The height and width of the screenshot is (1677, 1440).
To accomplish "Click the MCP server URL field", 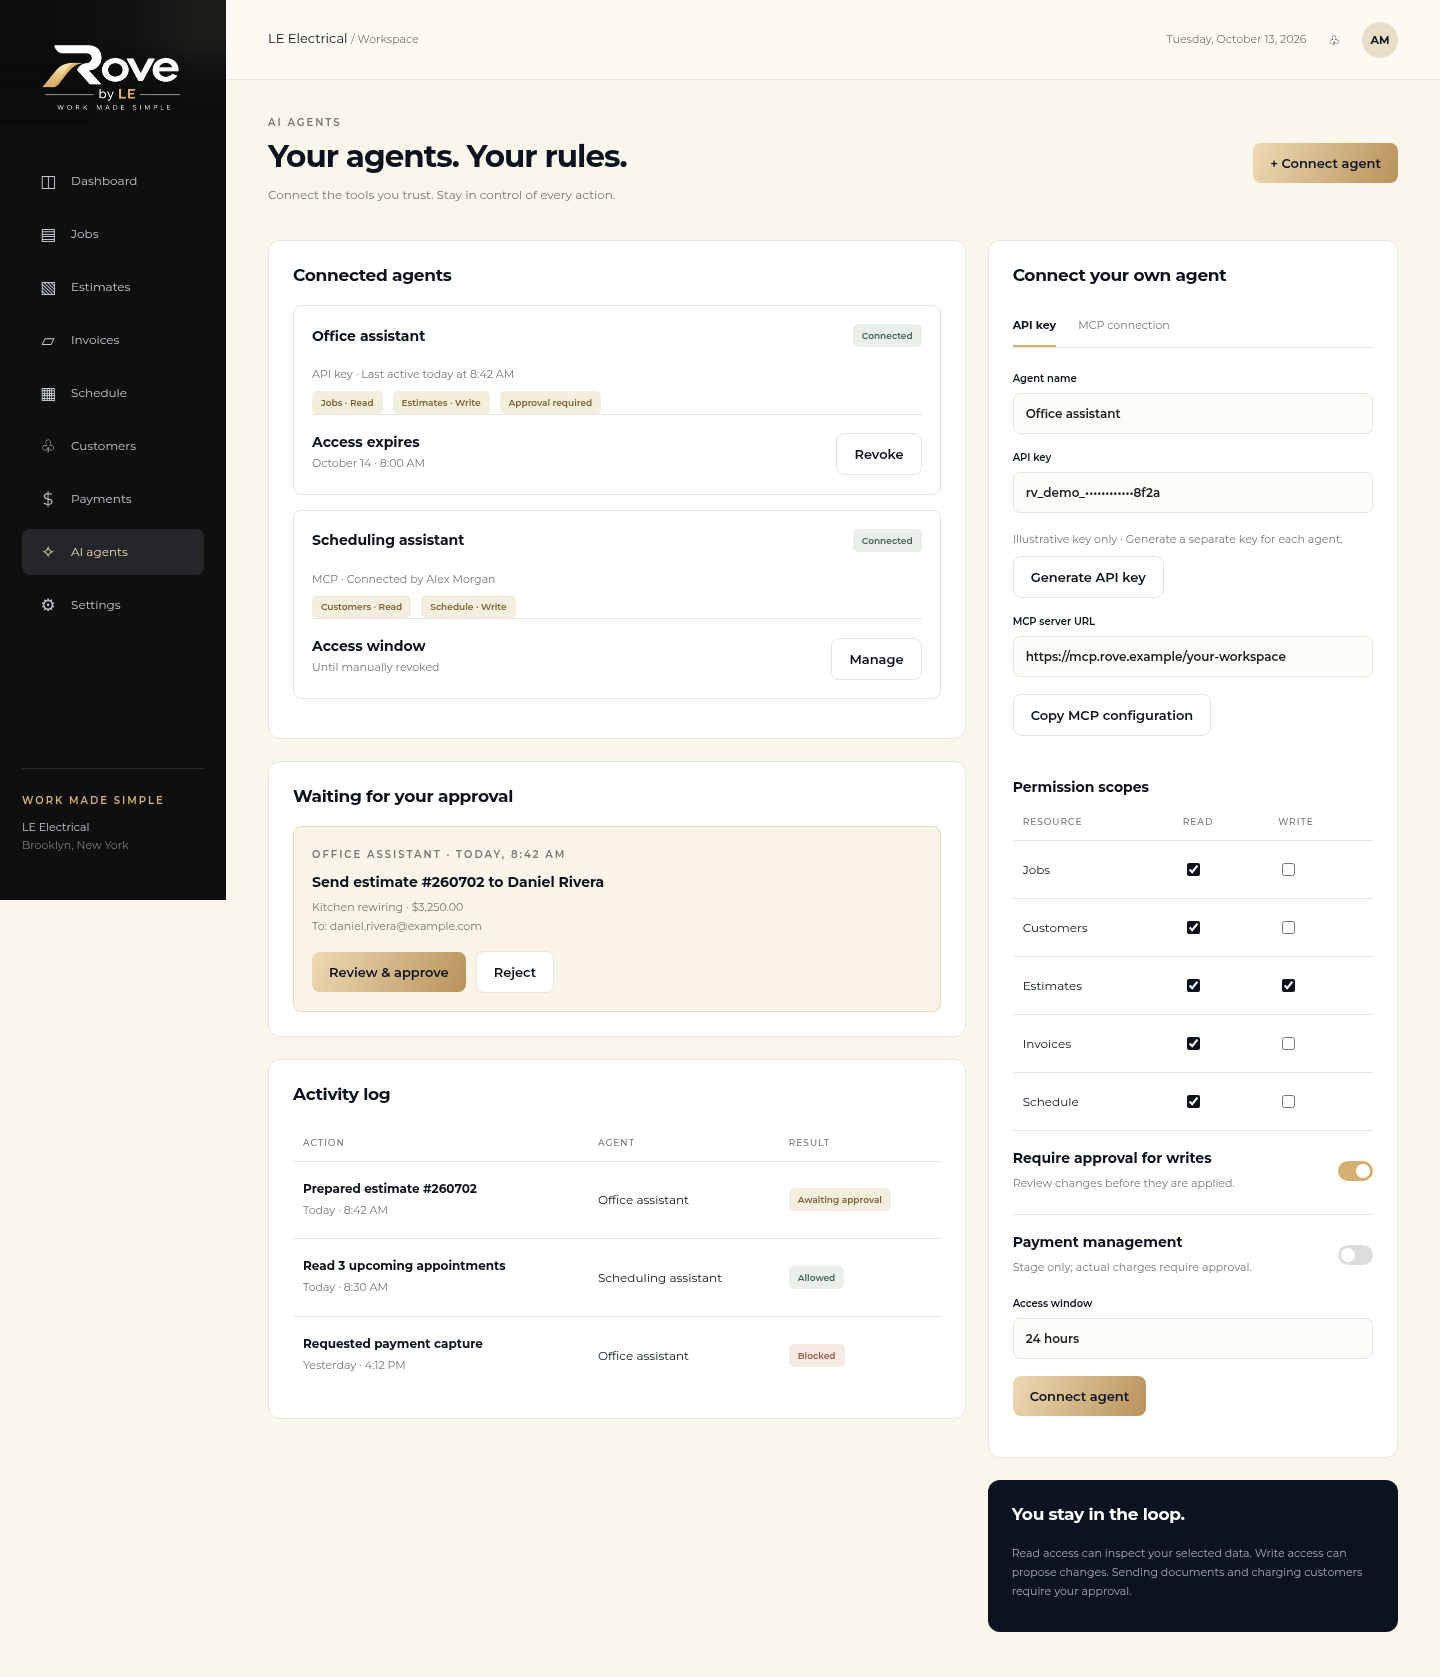I will 1192,656.
